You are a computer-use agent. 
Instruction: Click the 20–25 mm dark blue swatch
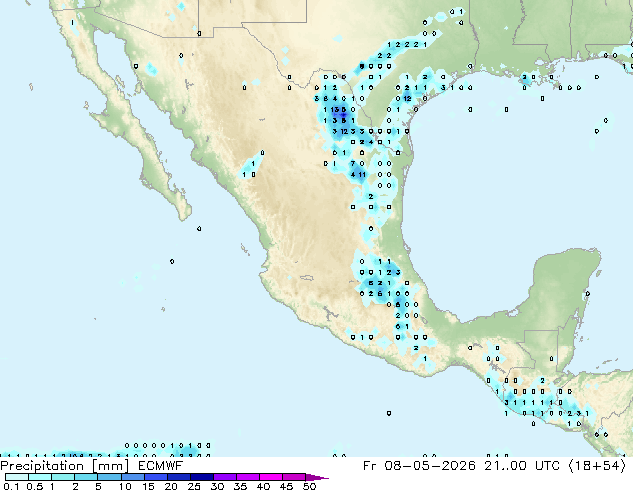point(178,477)
